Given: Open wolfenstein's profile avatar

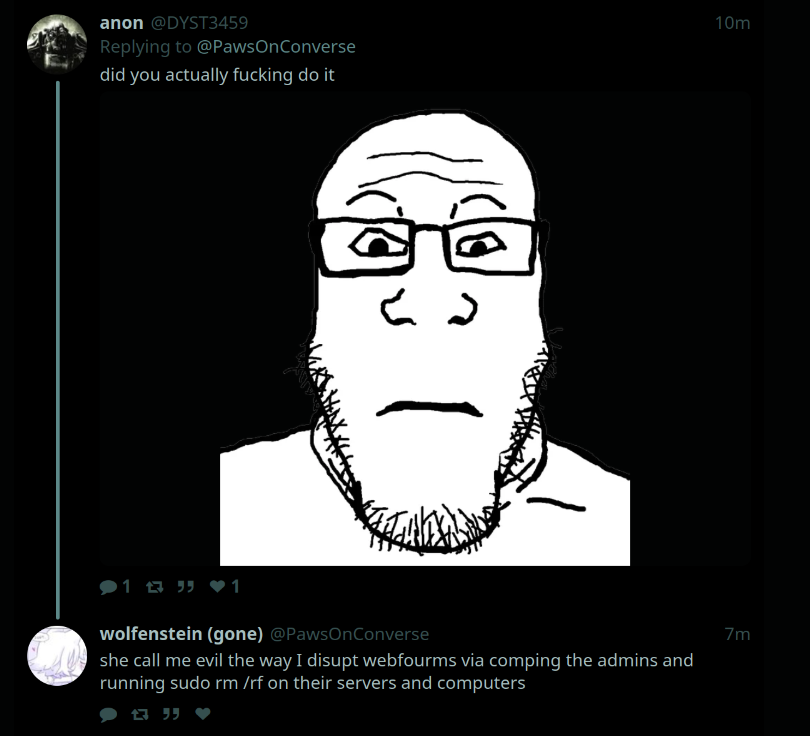Looking at the screenshot, I should (57, 655).
